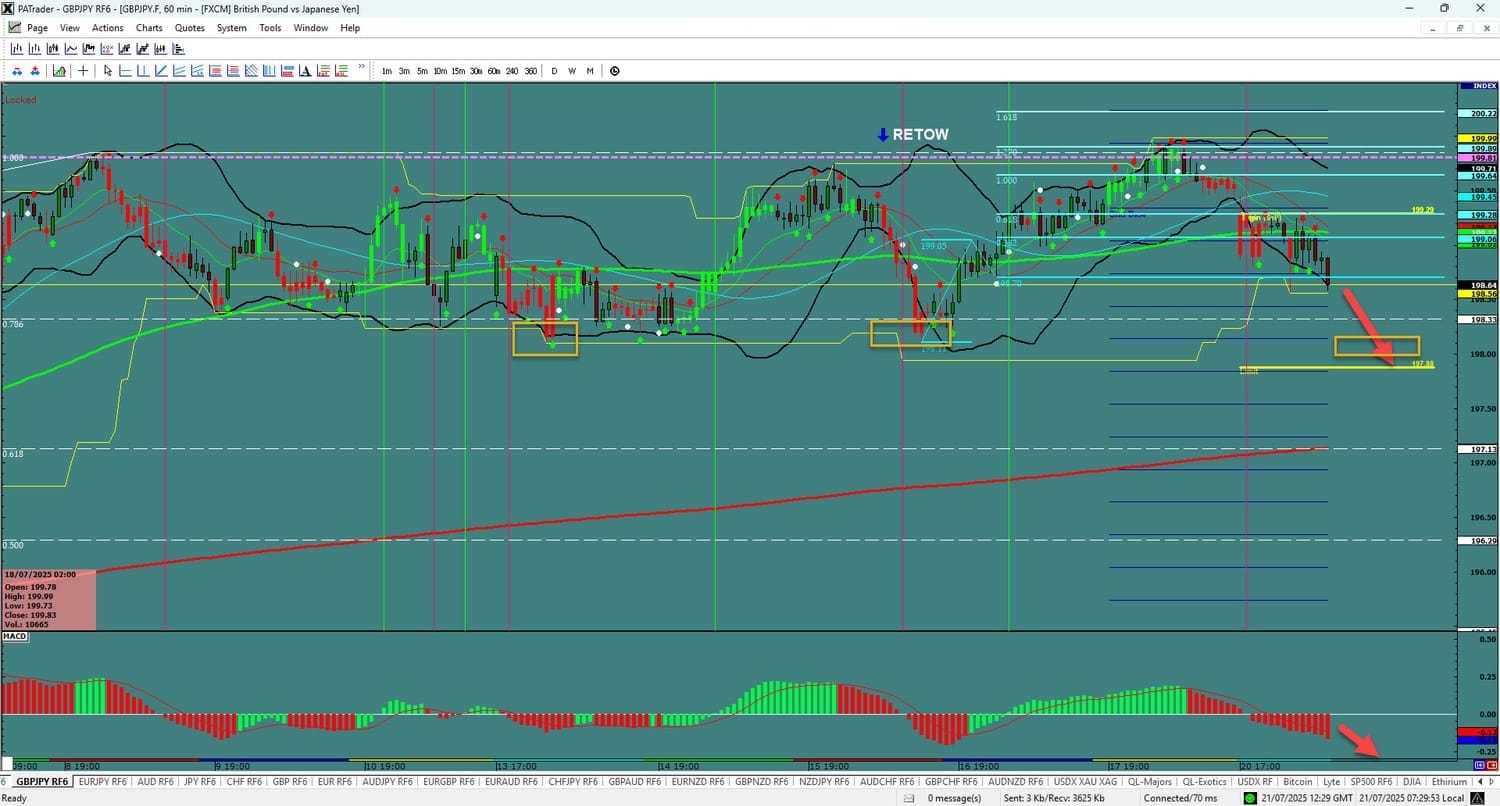
Task: Go to the USDX XAU XAG tab
Action: (1083, 782)
